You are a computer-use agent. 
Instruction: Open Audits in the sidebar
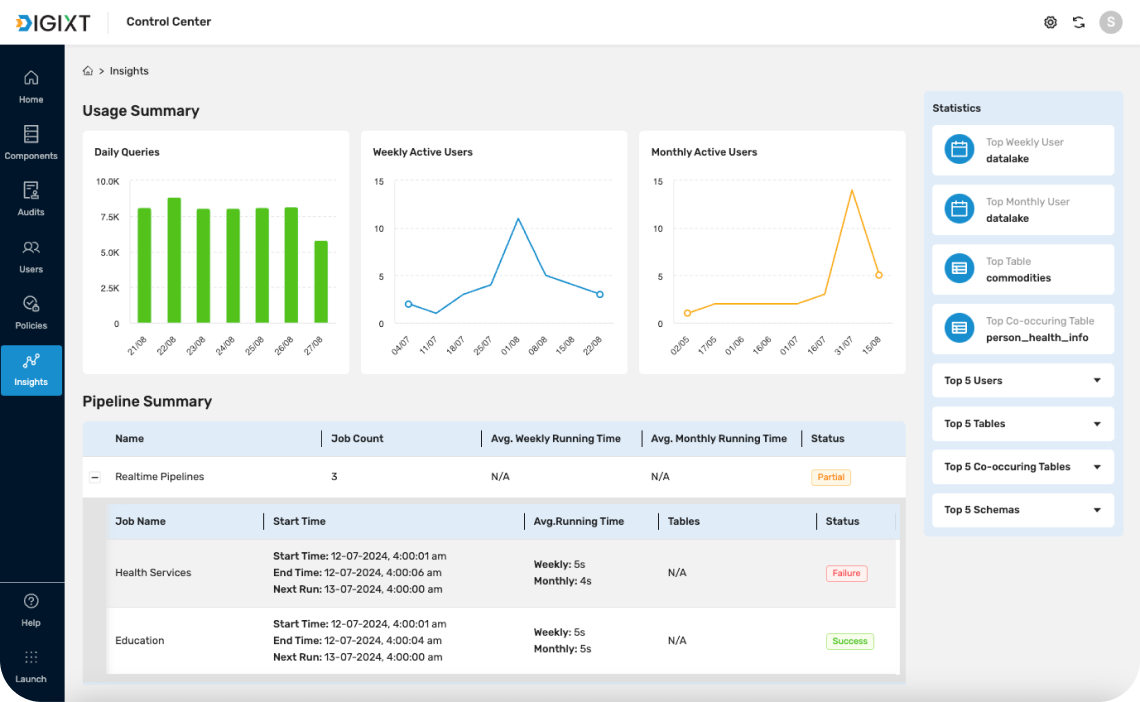pos(31,199)
